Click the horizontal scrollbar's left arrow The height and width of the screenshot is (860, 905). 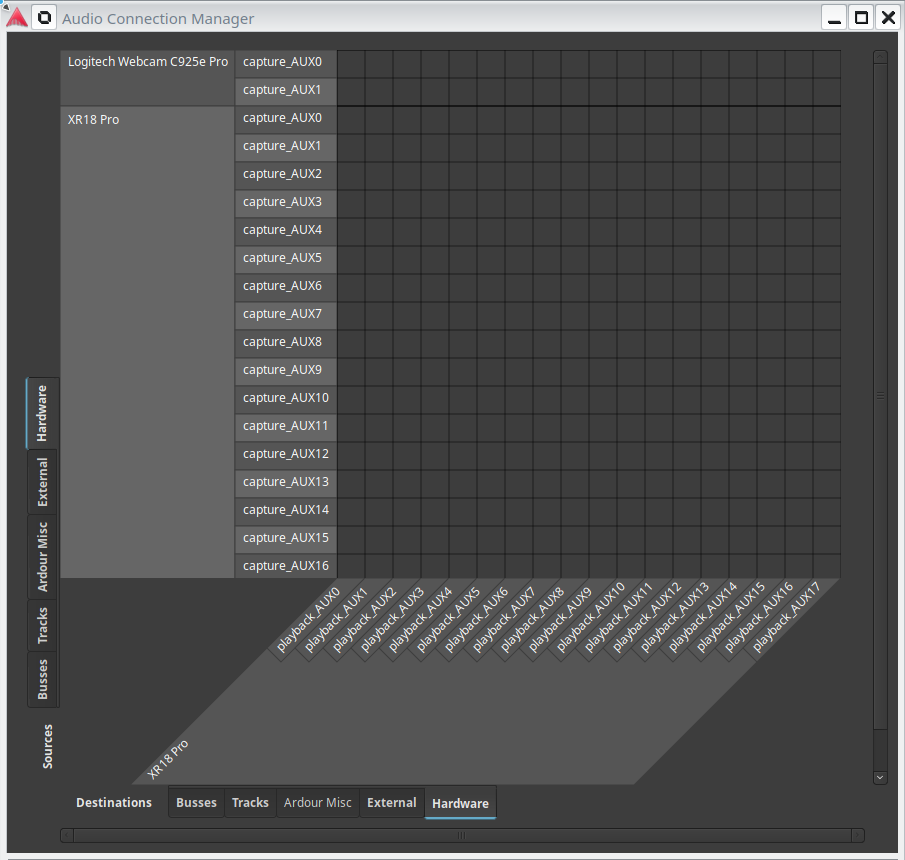pos(67,835)
